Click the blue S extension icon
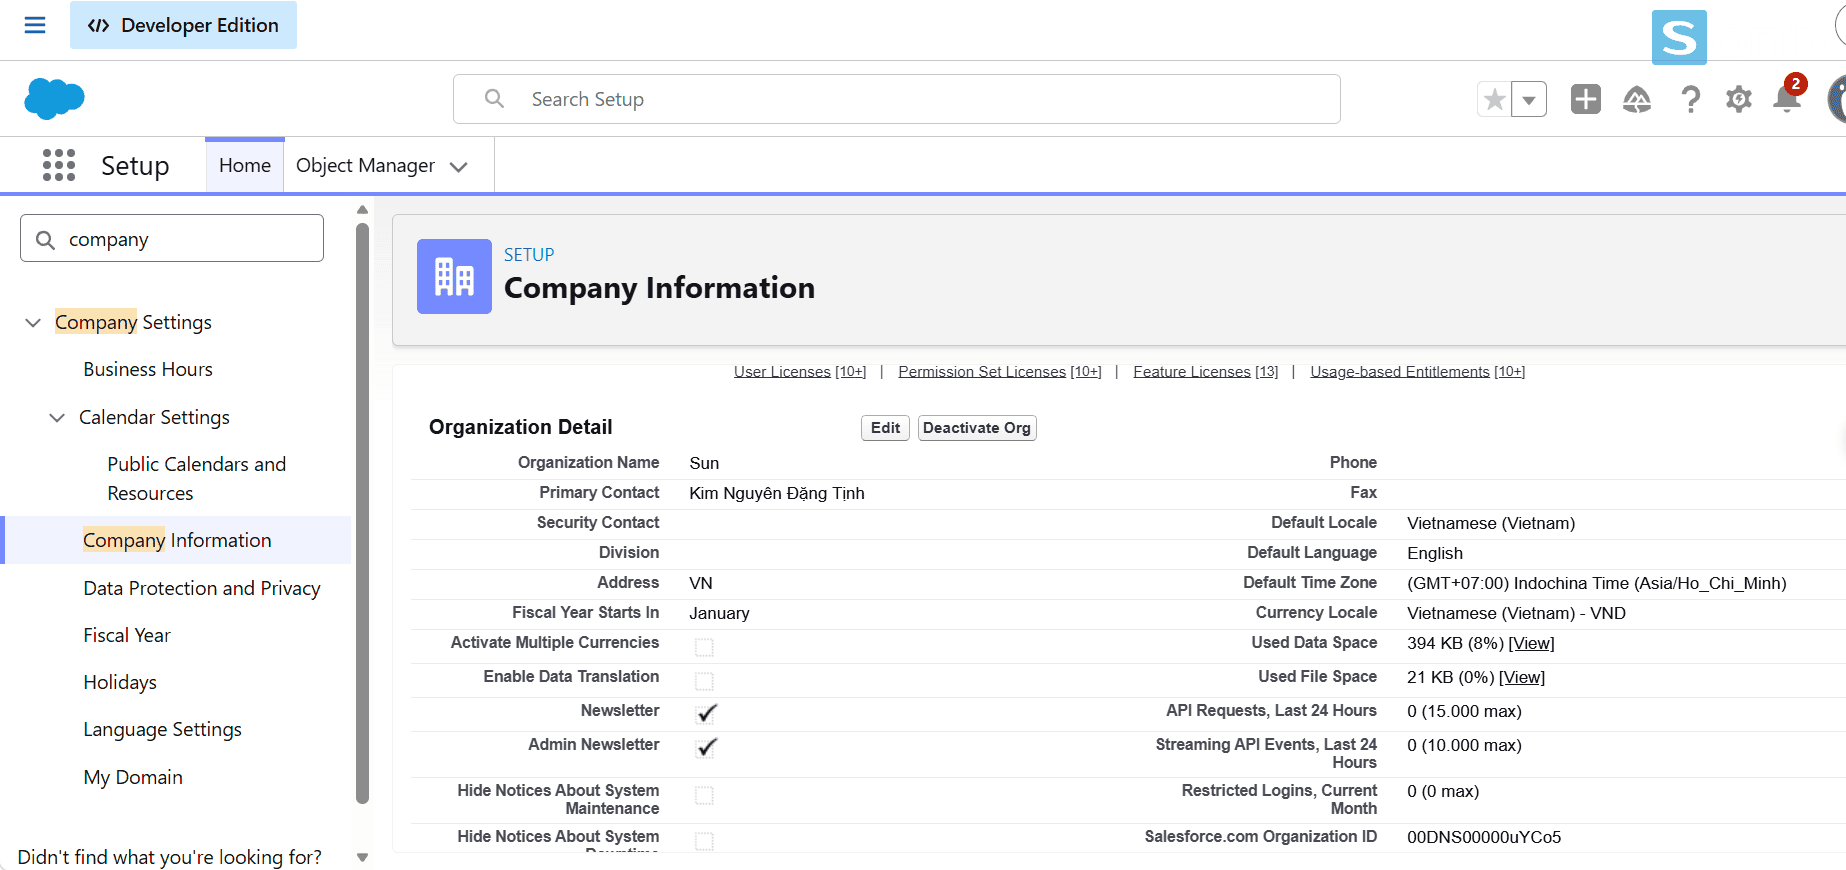Viewport: 1846px width, 870px height. [1679, 37]
